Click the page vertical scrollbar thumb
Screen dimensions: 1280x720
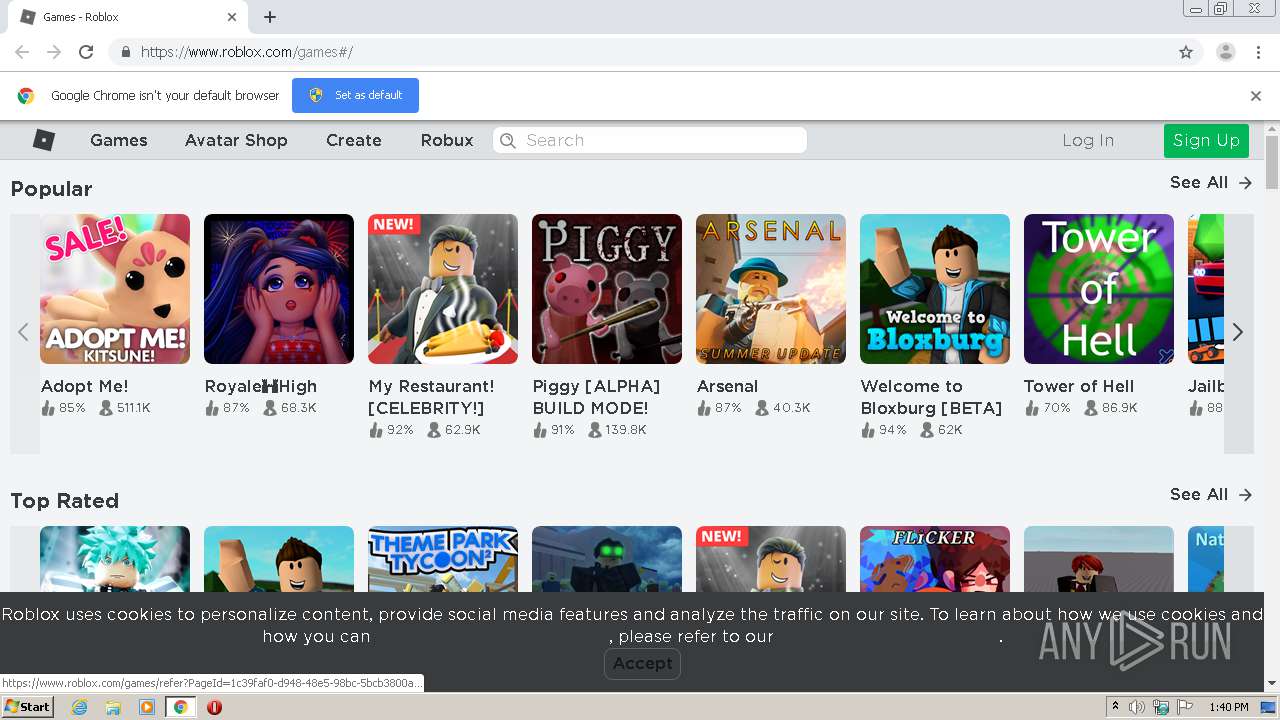point(1272,162)
